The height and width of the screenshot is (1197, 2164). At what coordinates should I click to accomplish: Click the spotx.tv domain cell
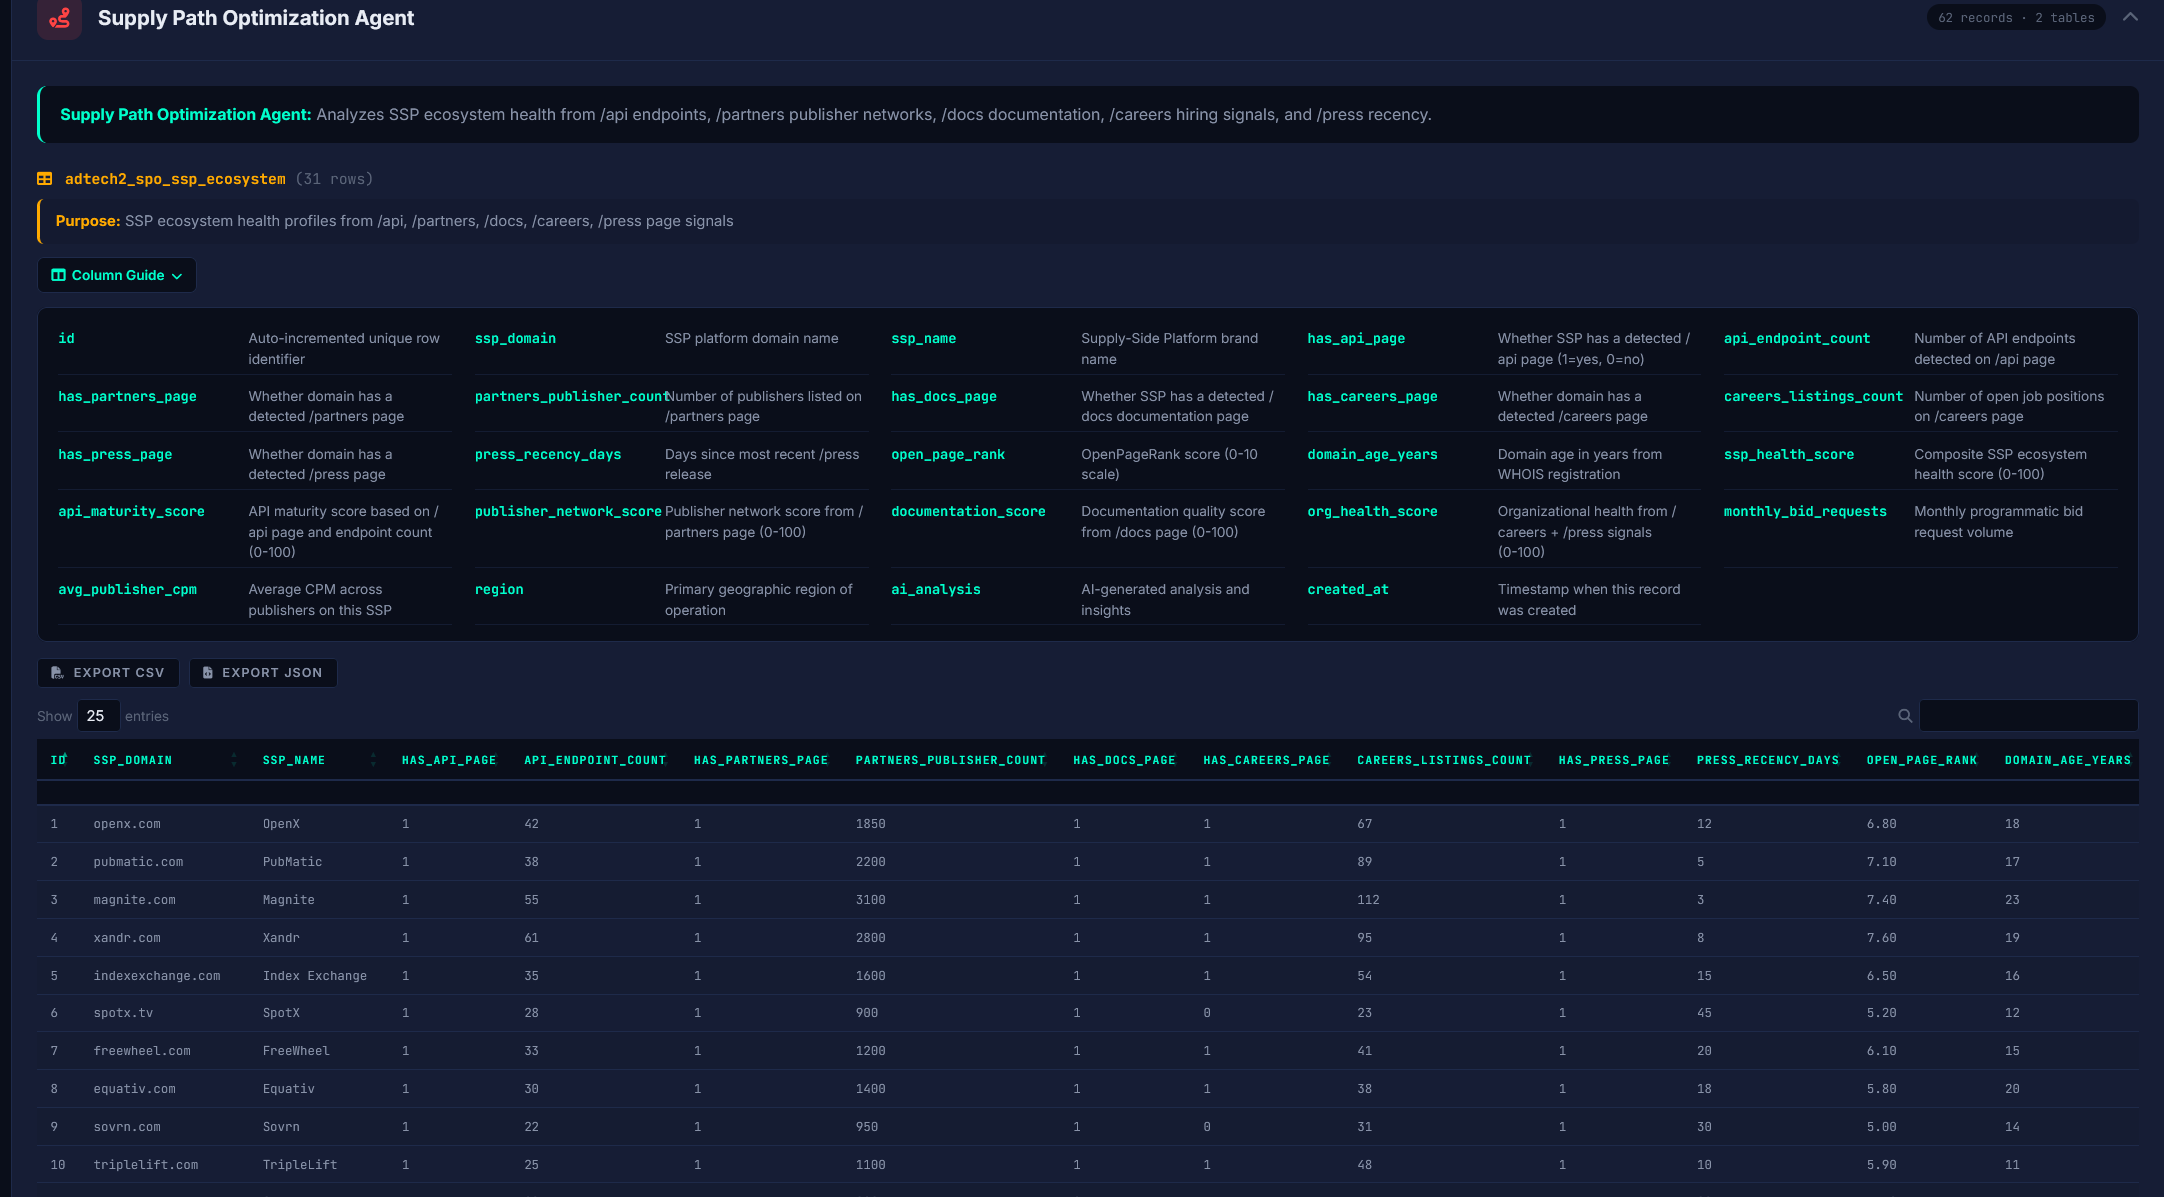pyautogui.click(x=123, y=1013)
